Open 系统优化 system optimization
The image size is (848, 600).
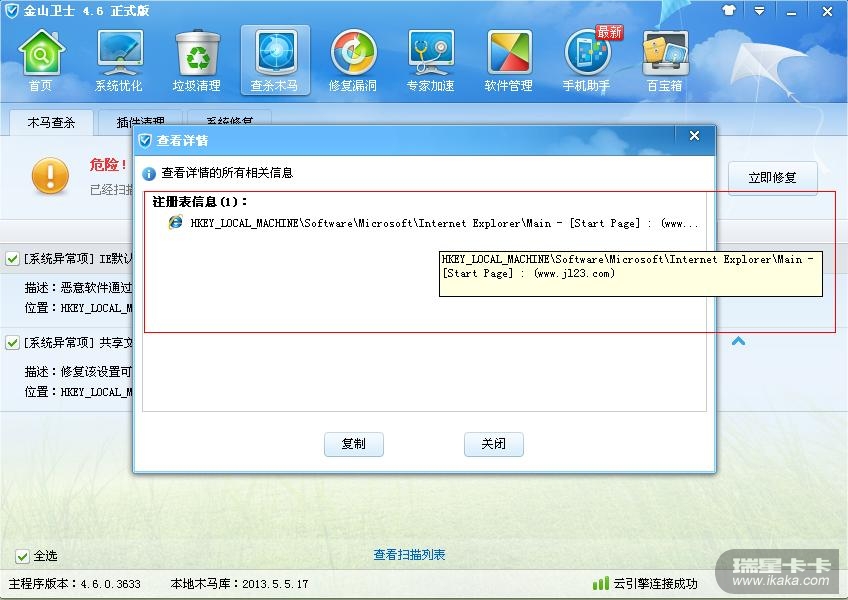119,61
